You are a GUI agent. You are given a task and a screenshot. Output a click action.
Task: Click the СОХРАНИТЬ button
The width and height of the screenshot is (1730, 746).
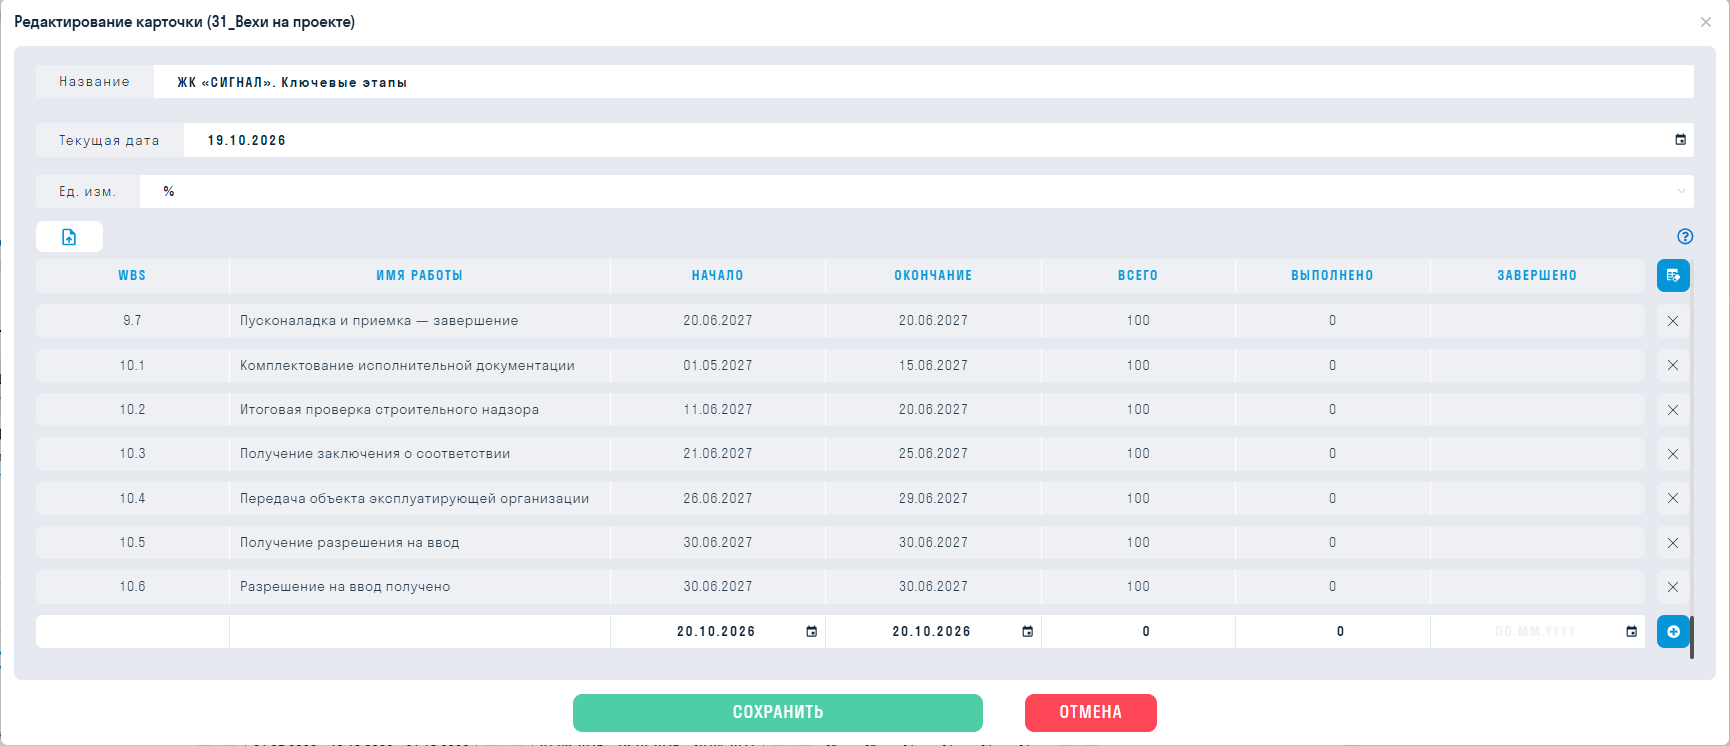778,713
